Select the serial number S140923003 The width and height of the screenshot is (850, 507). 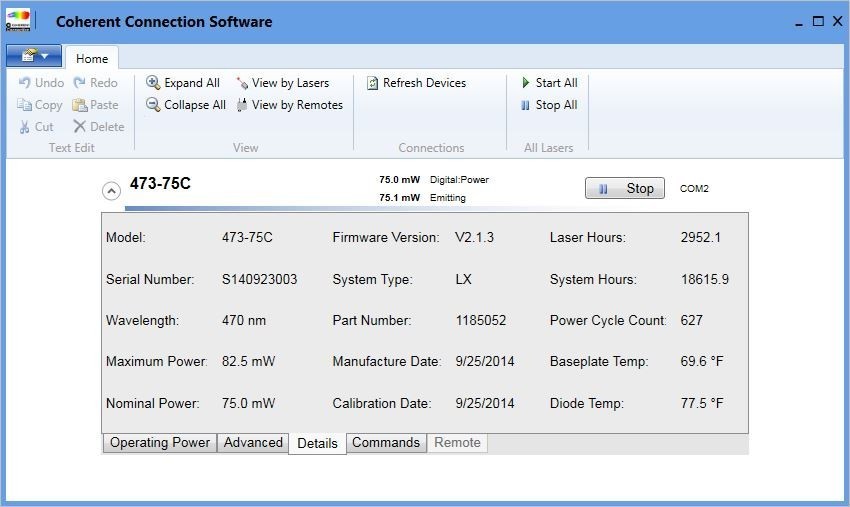coord(259,279)
